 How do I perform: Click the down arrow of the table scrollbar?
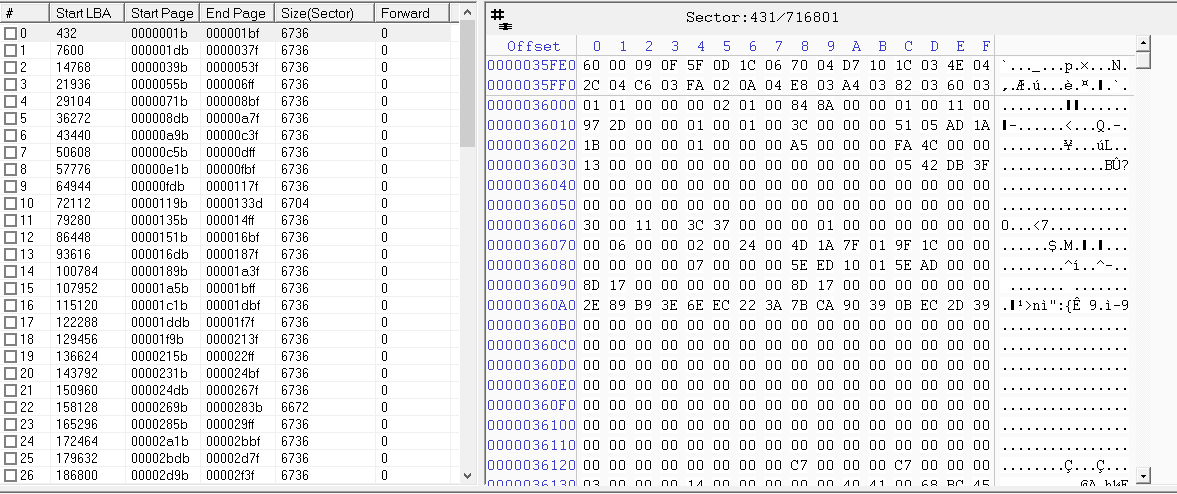click(x=468, y=475)
